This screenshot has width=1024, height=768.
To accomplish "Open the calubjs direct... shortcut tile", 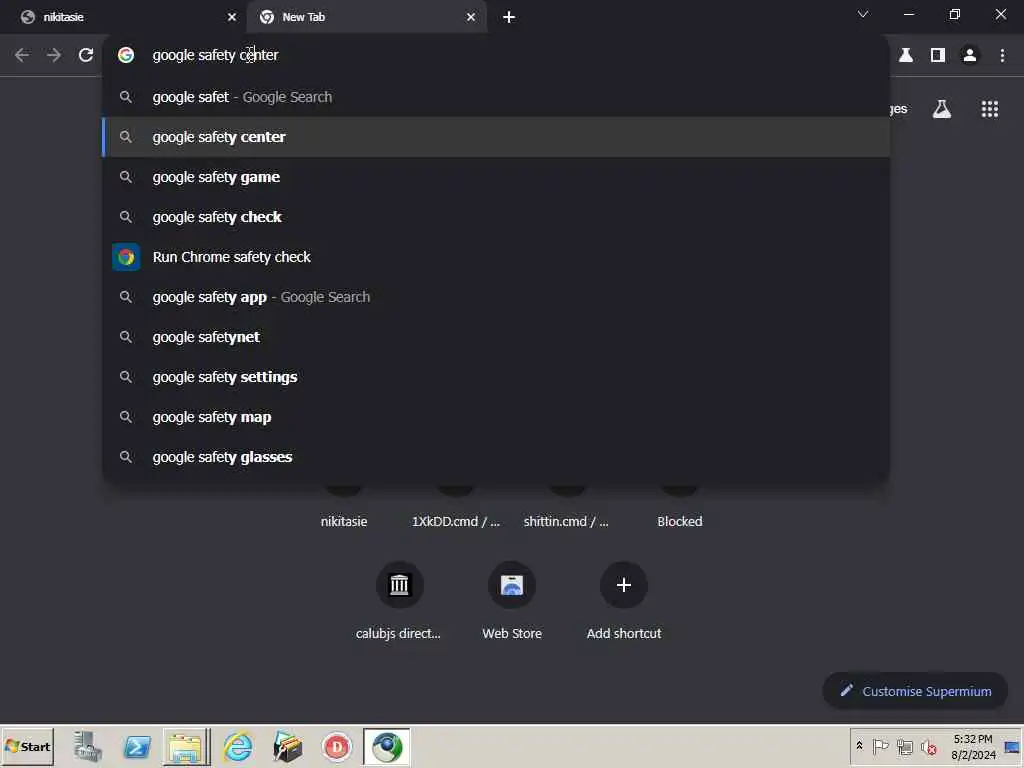I will (399, 585).
